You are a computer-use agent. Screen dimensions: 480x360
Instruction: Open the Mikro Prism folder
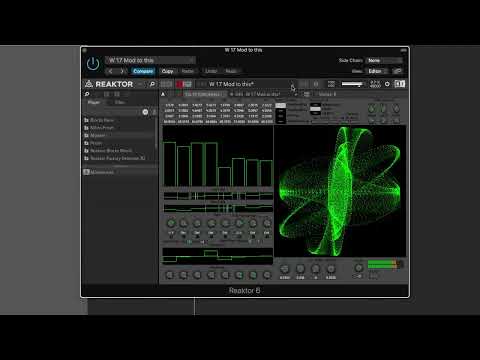pyautogui.click(x=119, y=128)
